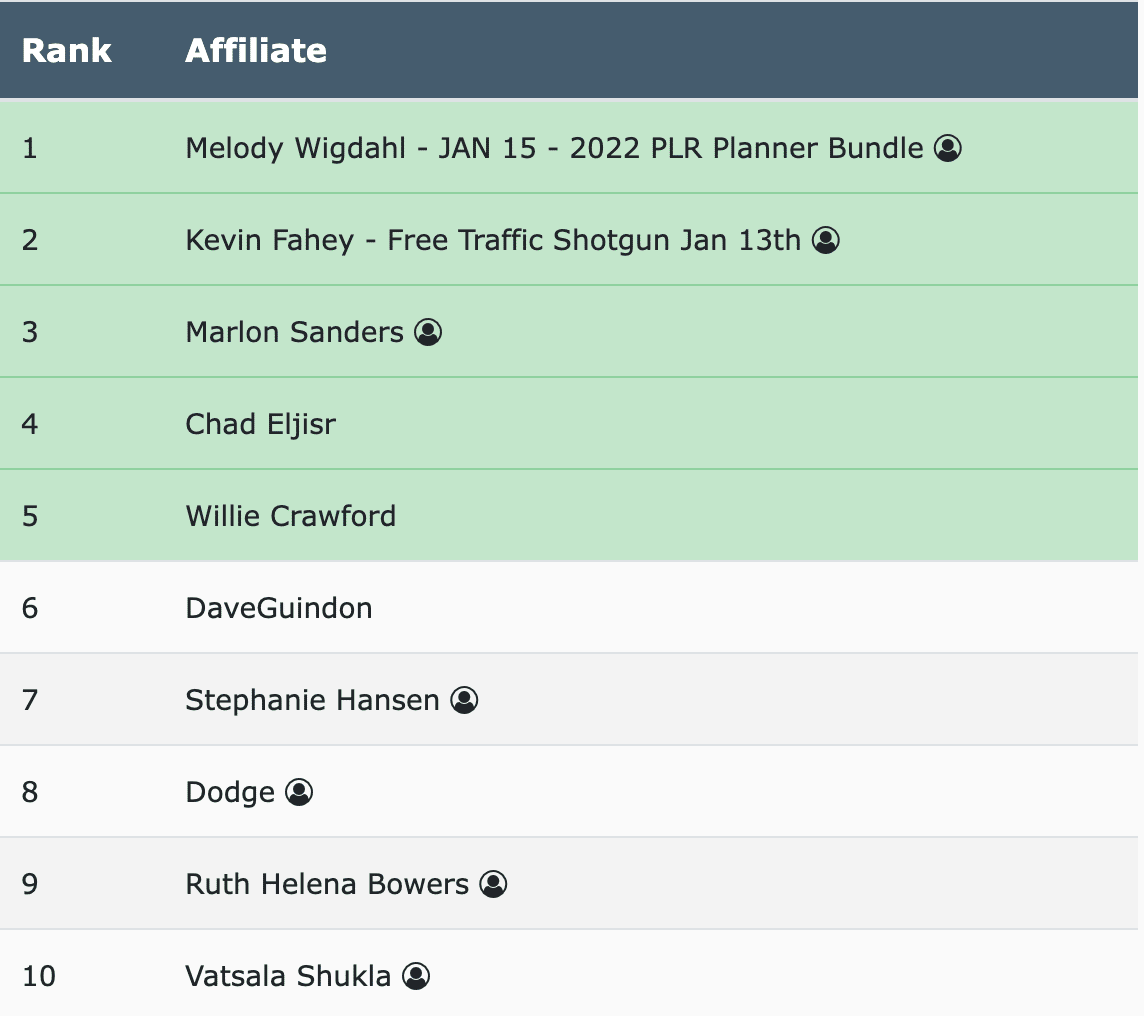
Task: Select the Marlon Sanders name
Action: (295, 332)
